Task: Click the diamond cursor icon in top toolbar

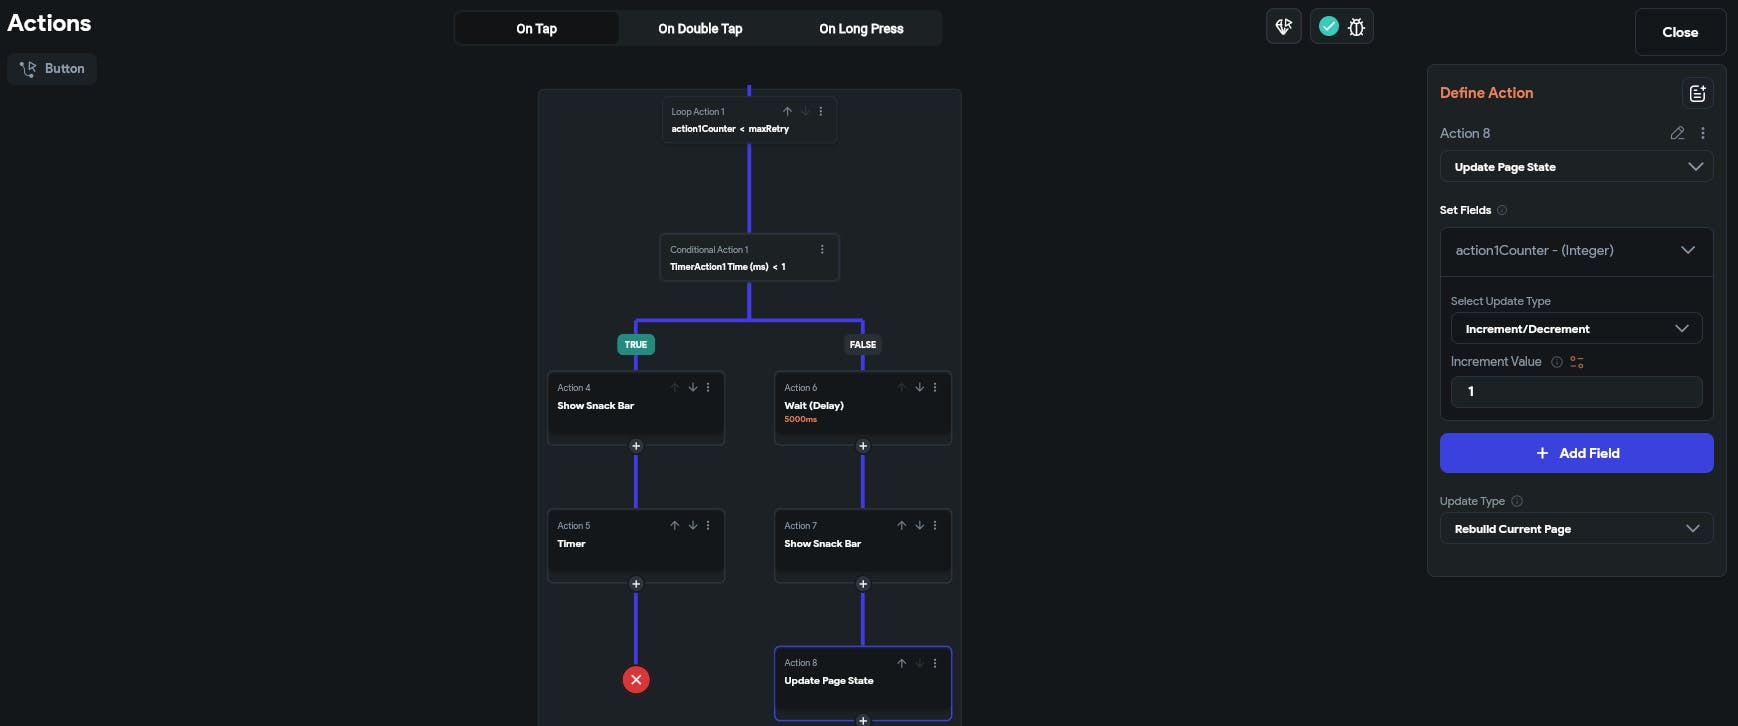Action: tap(1284, 27)
